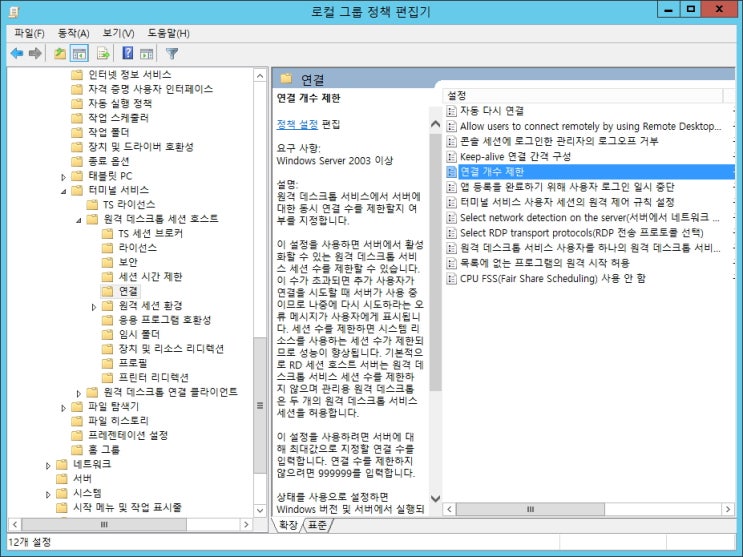
Task: Click the 설정 column header
Action: pos(583,96)
